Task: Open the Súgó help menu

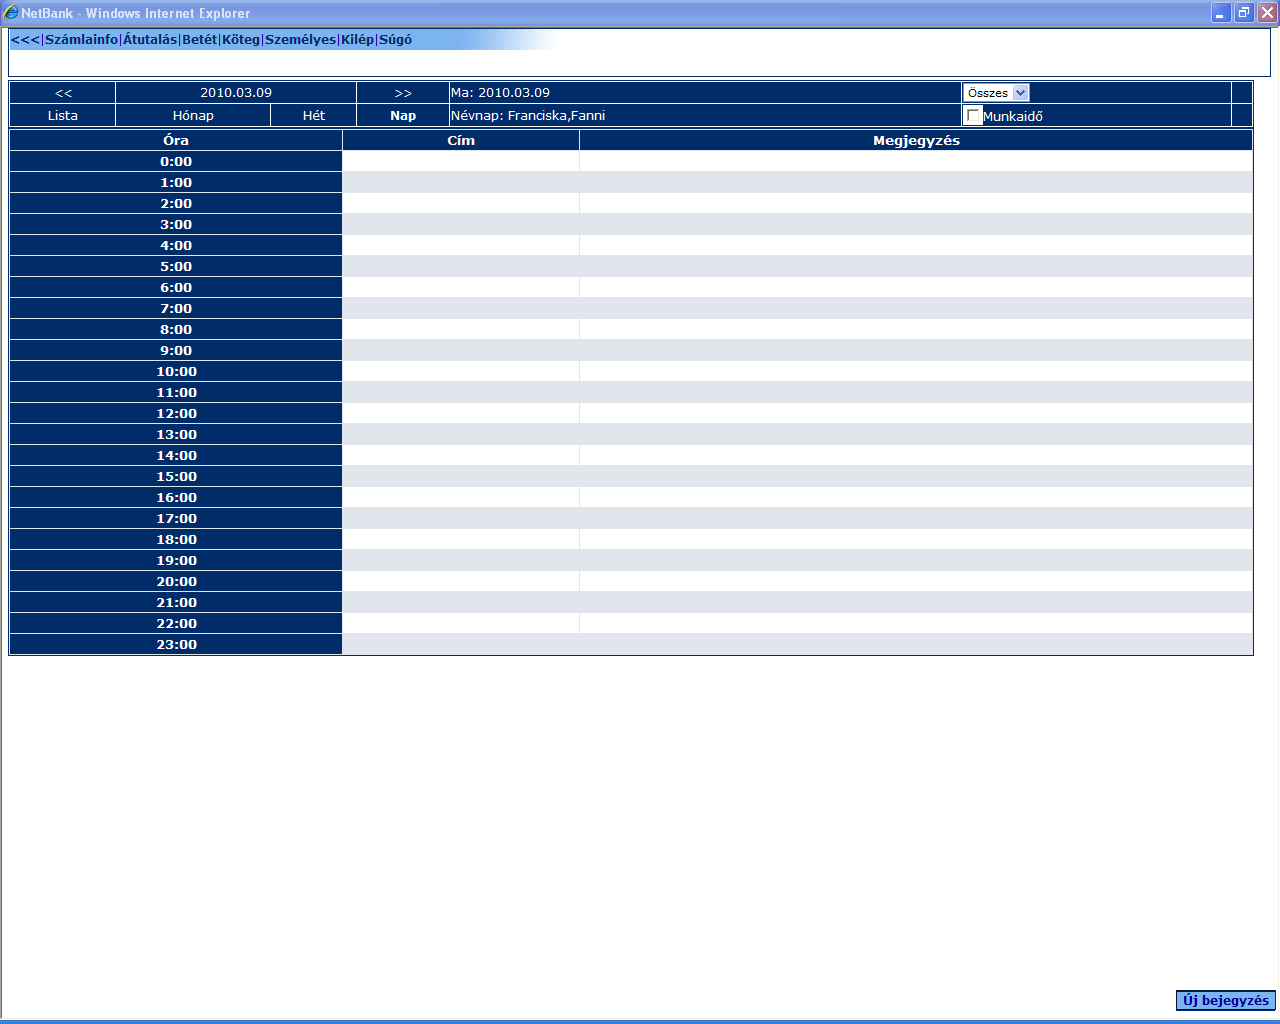Action: [395, 40]
